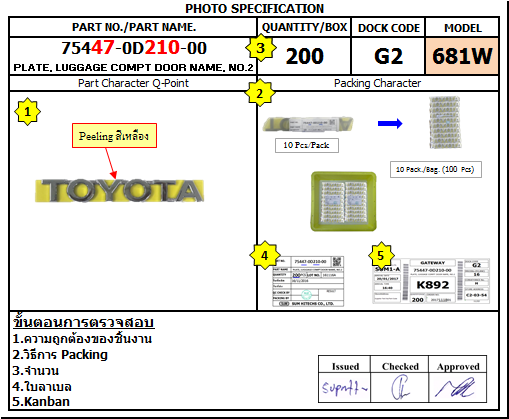Select the 10 Pcs/Pack label box
This screenshot has width=509, height=419.
pos(307,145)
